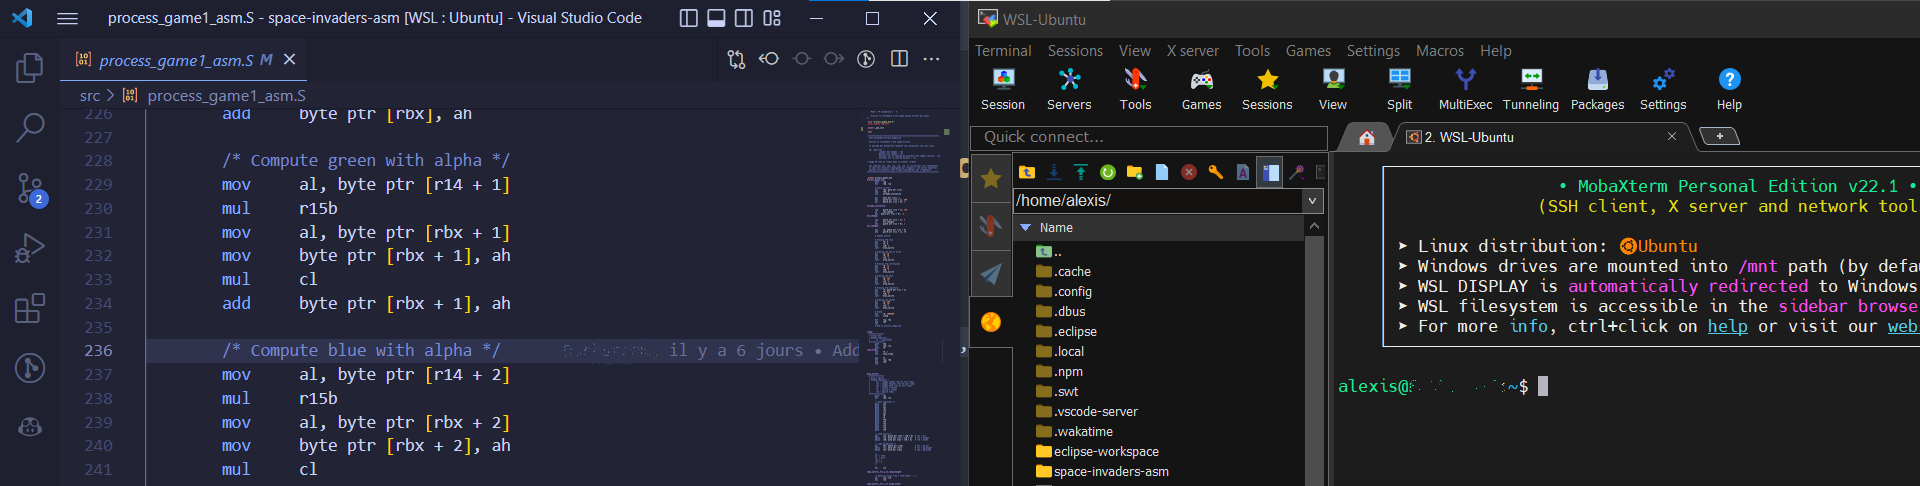Split the VS Code editor right
The height and width of the screenshot is (486, 1920).
(899, 59)
